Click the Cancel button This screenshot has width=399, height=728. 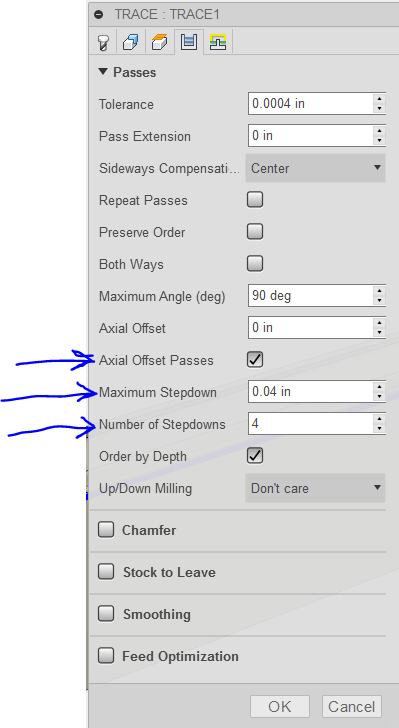(x=352, y=706)
